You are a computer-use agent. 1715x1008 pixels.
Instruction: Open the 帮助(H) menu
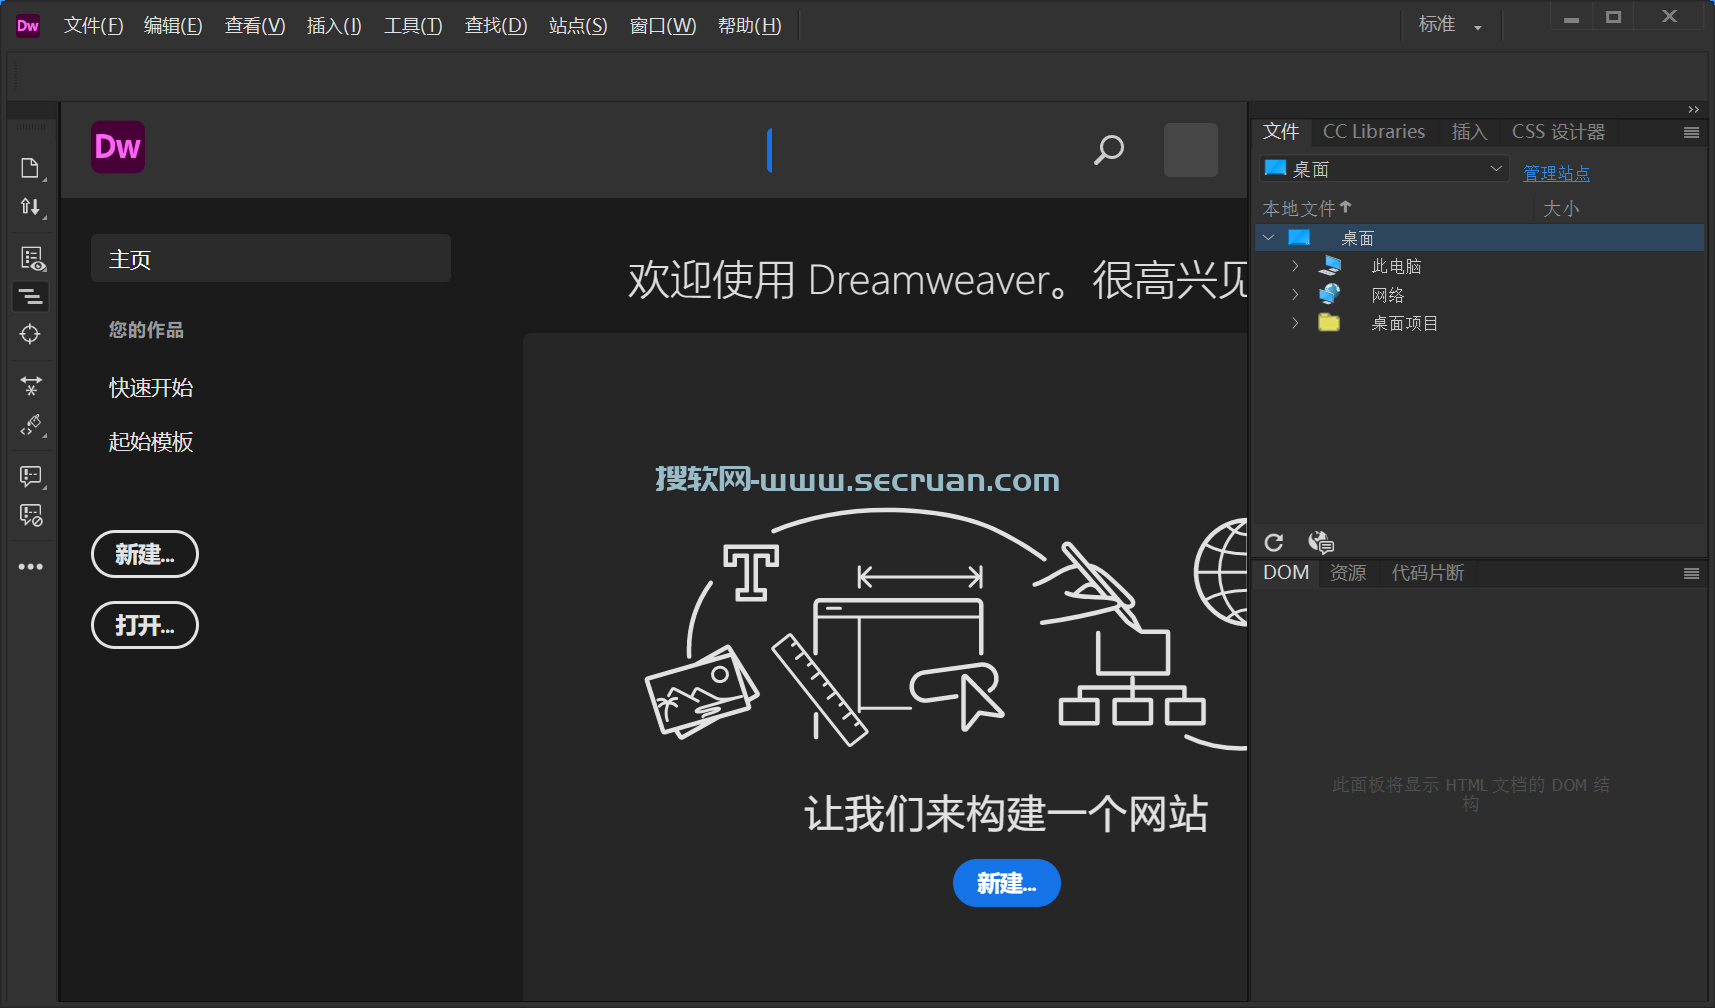[750, 26]
